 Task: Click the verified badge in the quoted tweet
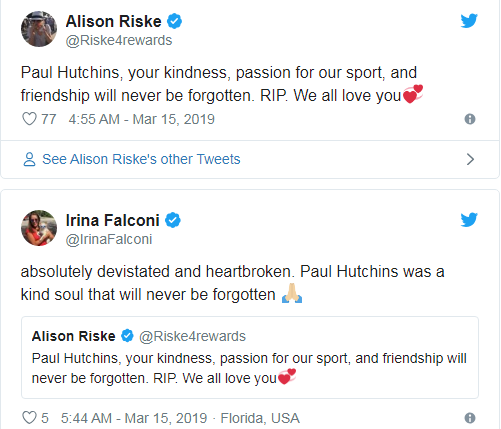(x=127, y=336)
